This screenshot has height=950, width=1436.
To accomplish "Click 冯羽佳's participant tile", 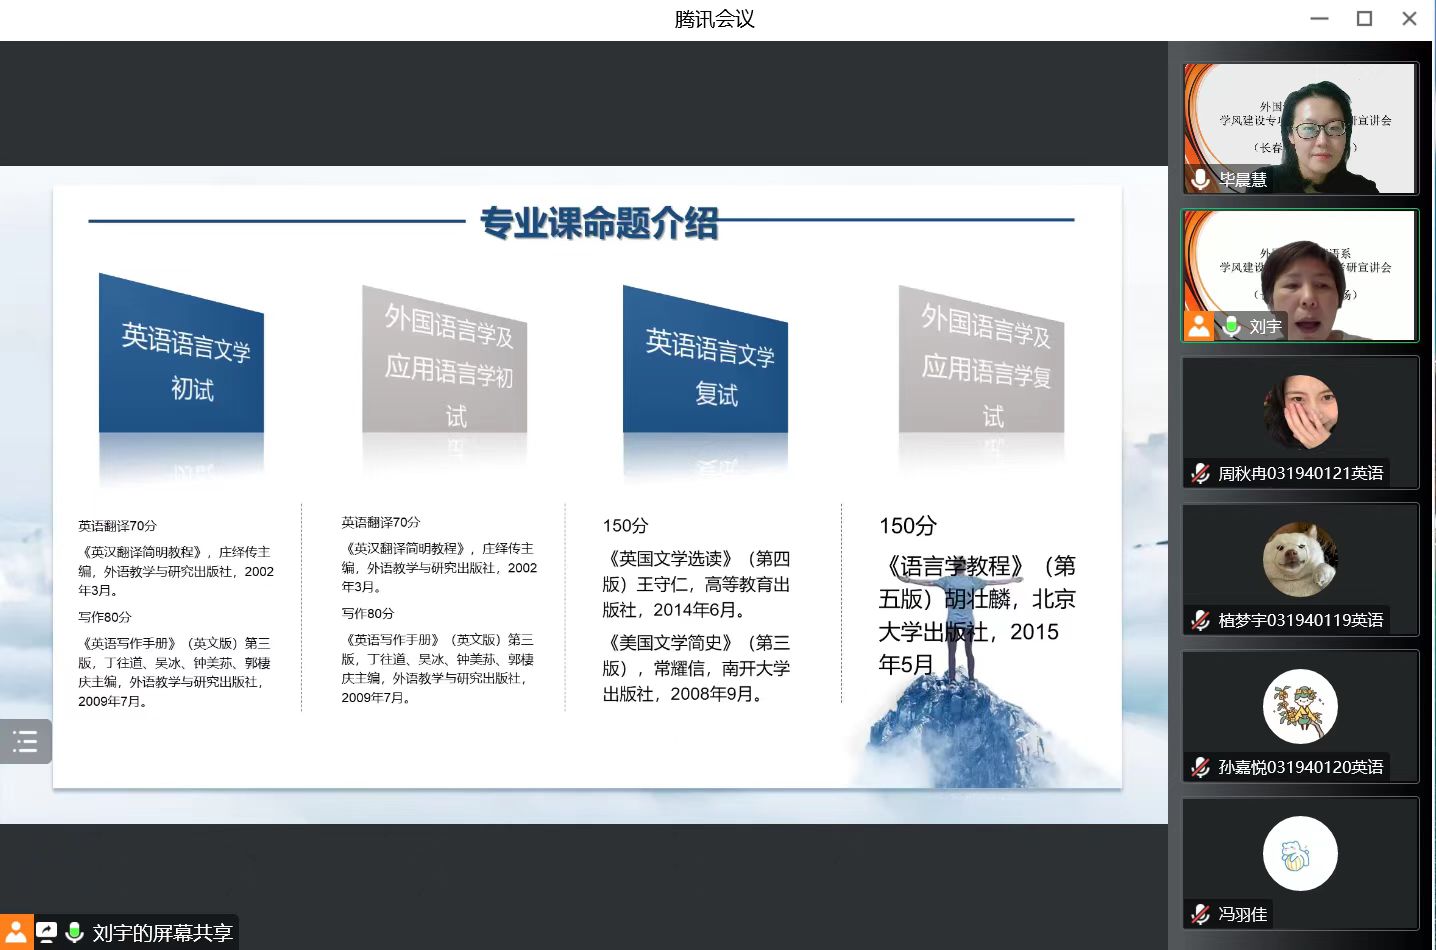I will 1300,862.
